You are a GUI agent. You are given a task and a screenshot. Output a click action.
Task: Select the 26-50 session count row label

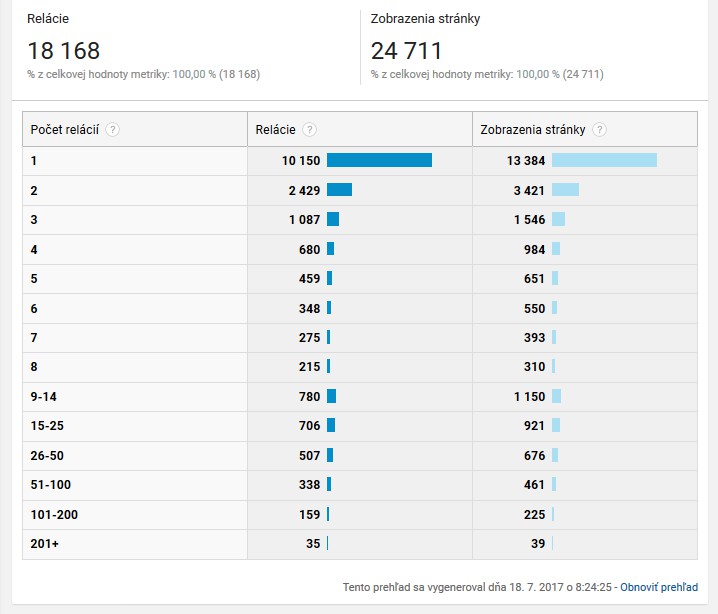(47, 456)
